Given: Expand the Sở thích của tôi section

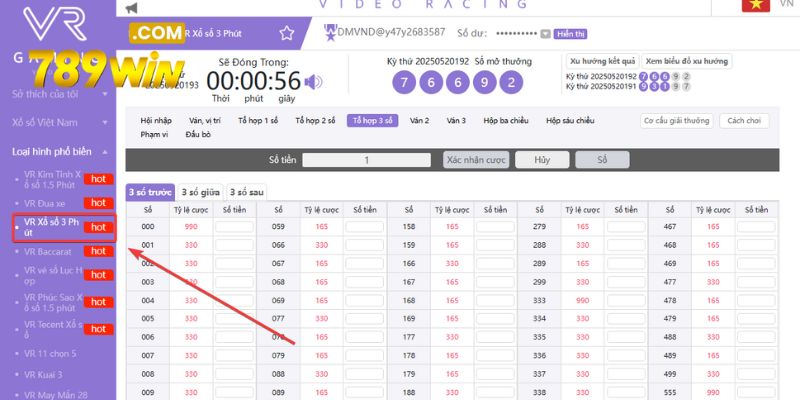Looking at the screenshot, I should click(106, 94).
